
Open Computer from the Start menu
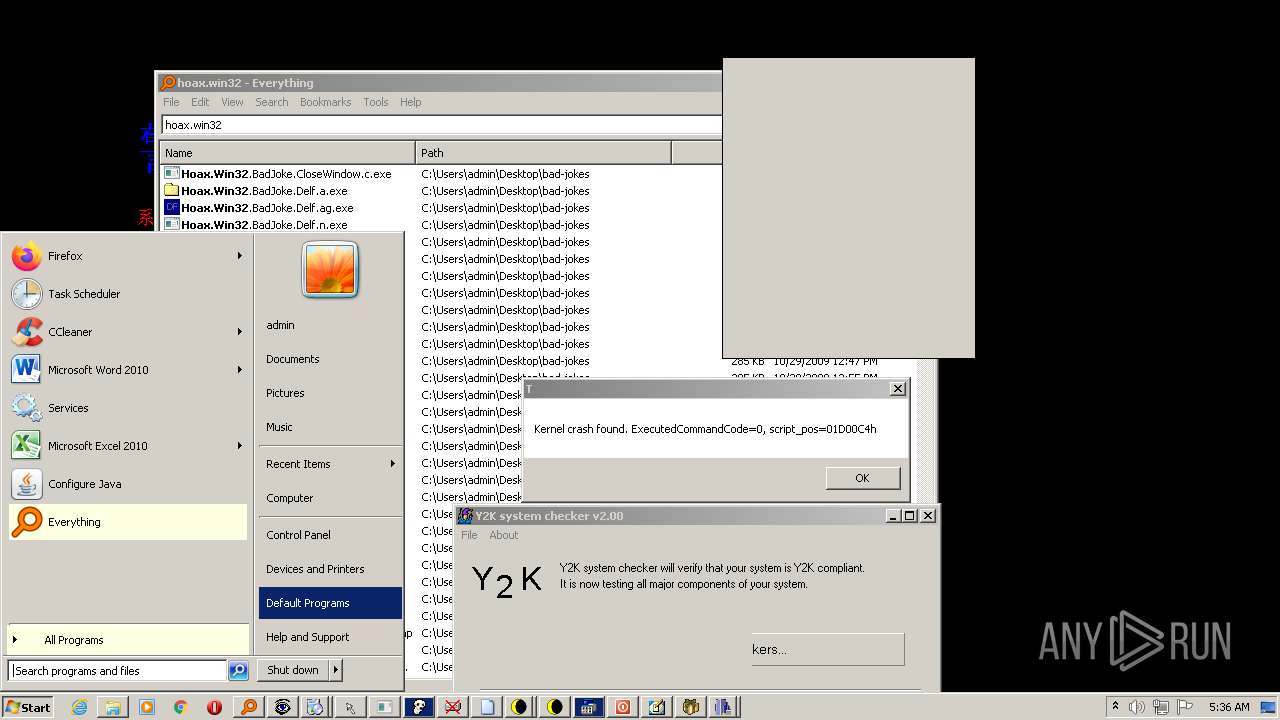(330, 498)
